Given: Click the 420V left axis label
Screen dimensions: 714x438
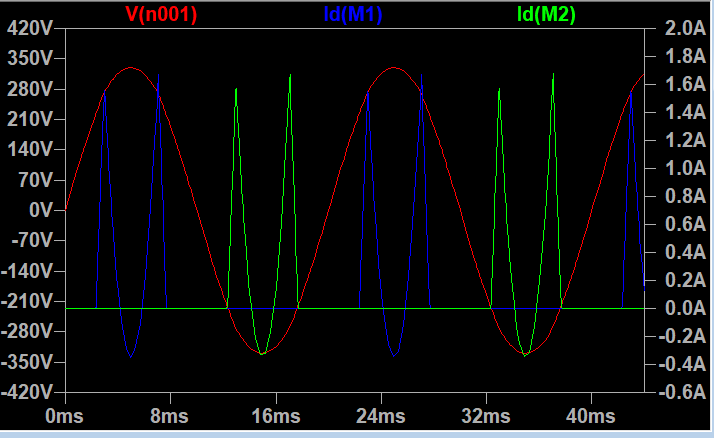Looking at the screenshot, I should pyautogui.click(x=30, y=29).
